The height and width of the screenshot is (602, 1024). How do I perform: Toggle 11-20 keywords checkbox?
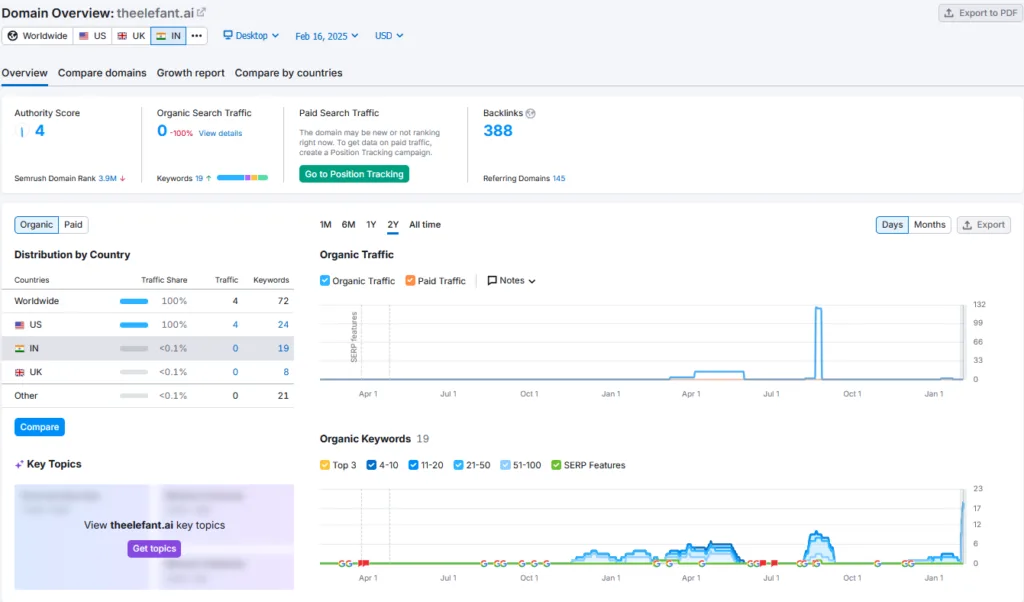413,465
